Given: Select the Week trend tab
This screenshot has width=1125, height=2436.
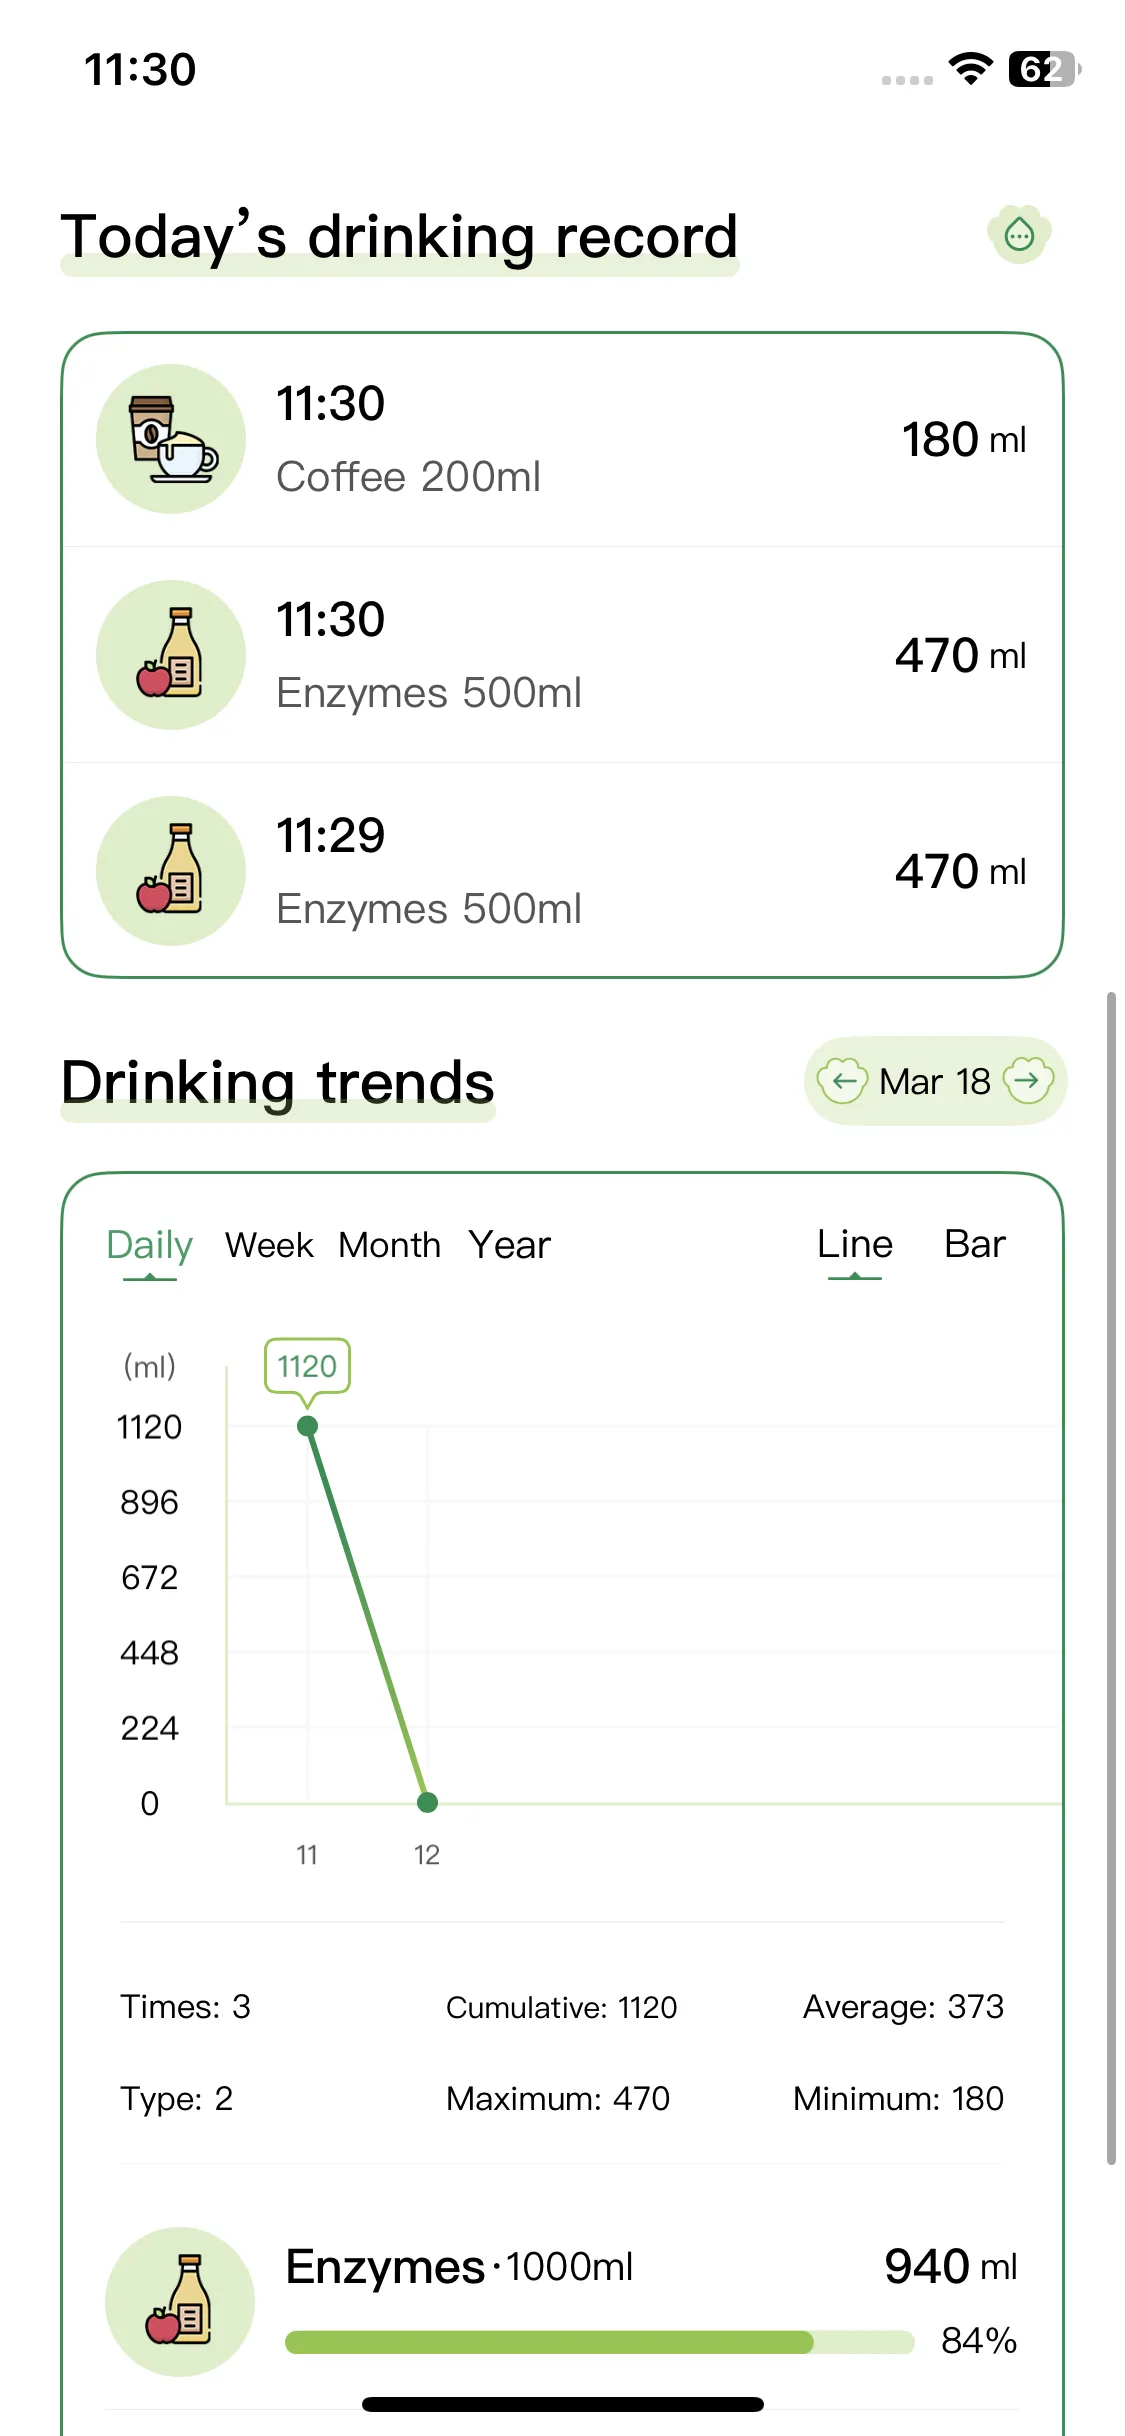Looking at the screenshot, I should pos(269,1246).
